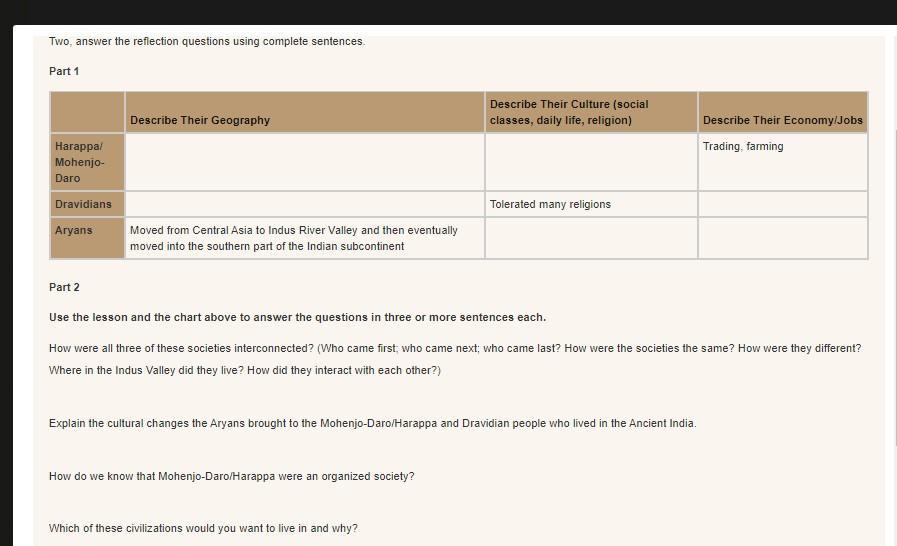The image size is (897, 546).
Task: Select the 'Aryans' row label
Action: (x=88, y=238)
